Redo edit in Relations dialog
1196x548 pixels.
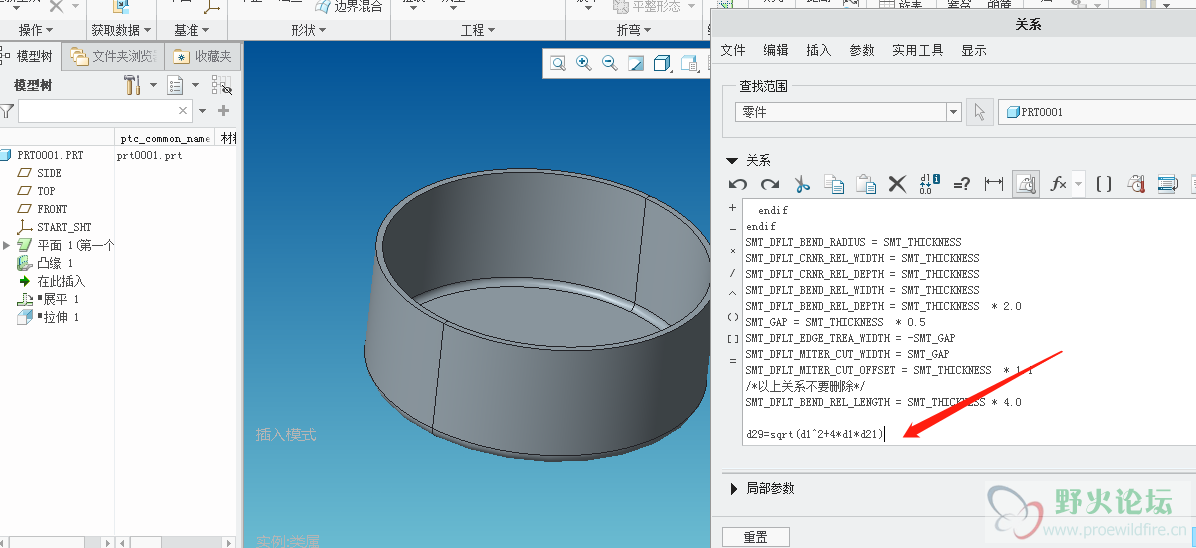tap(770, 184)
